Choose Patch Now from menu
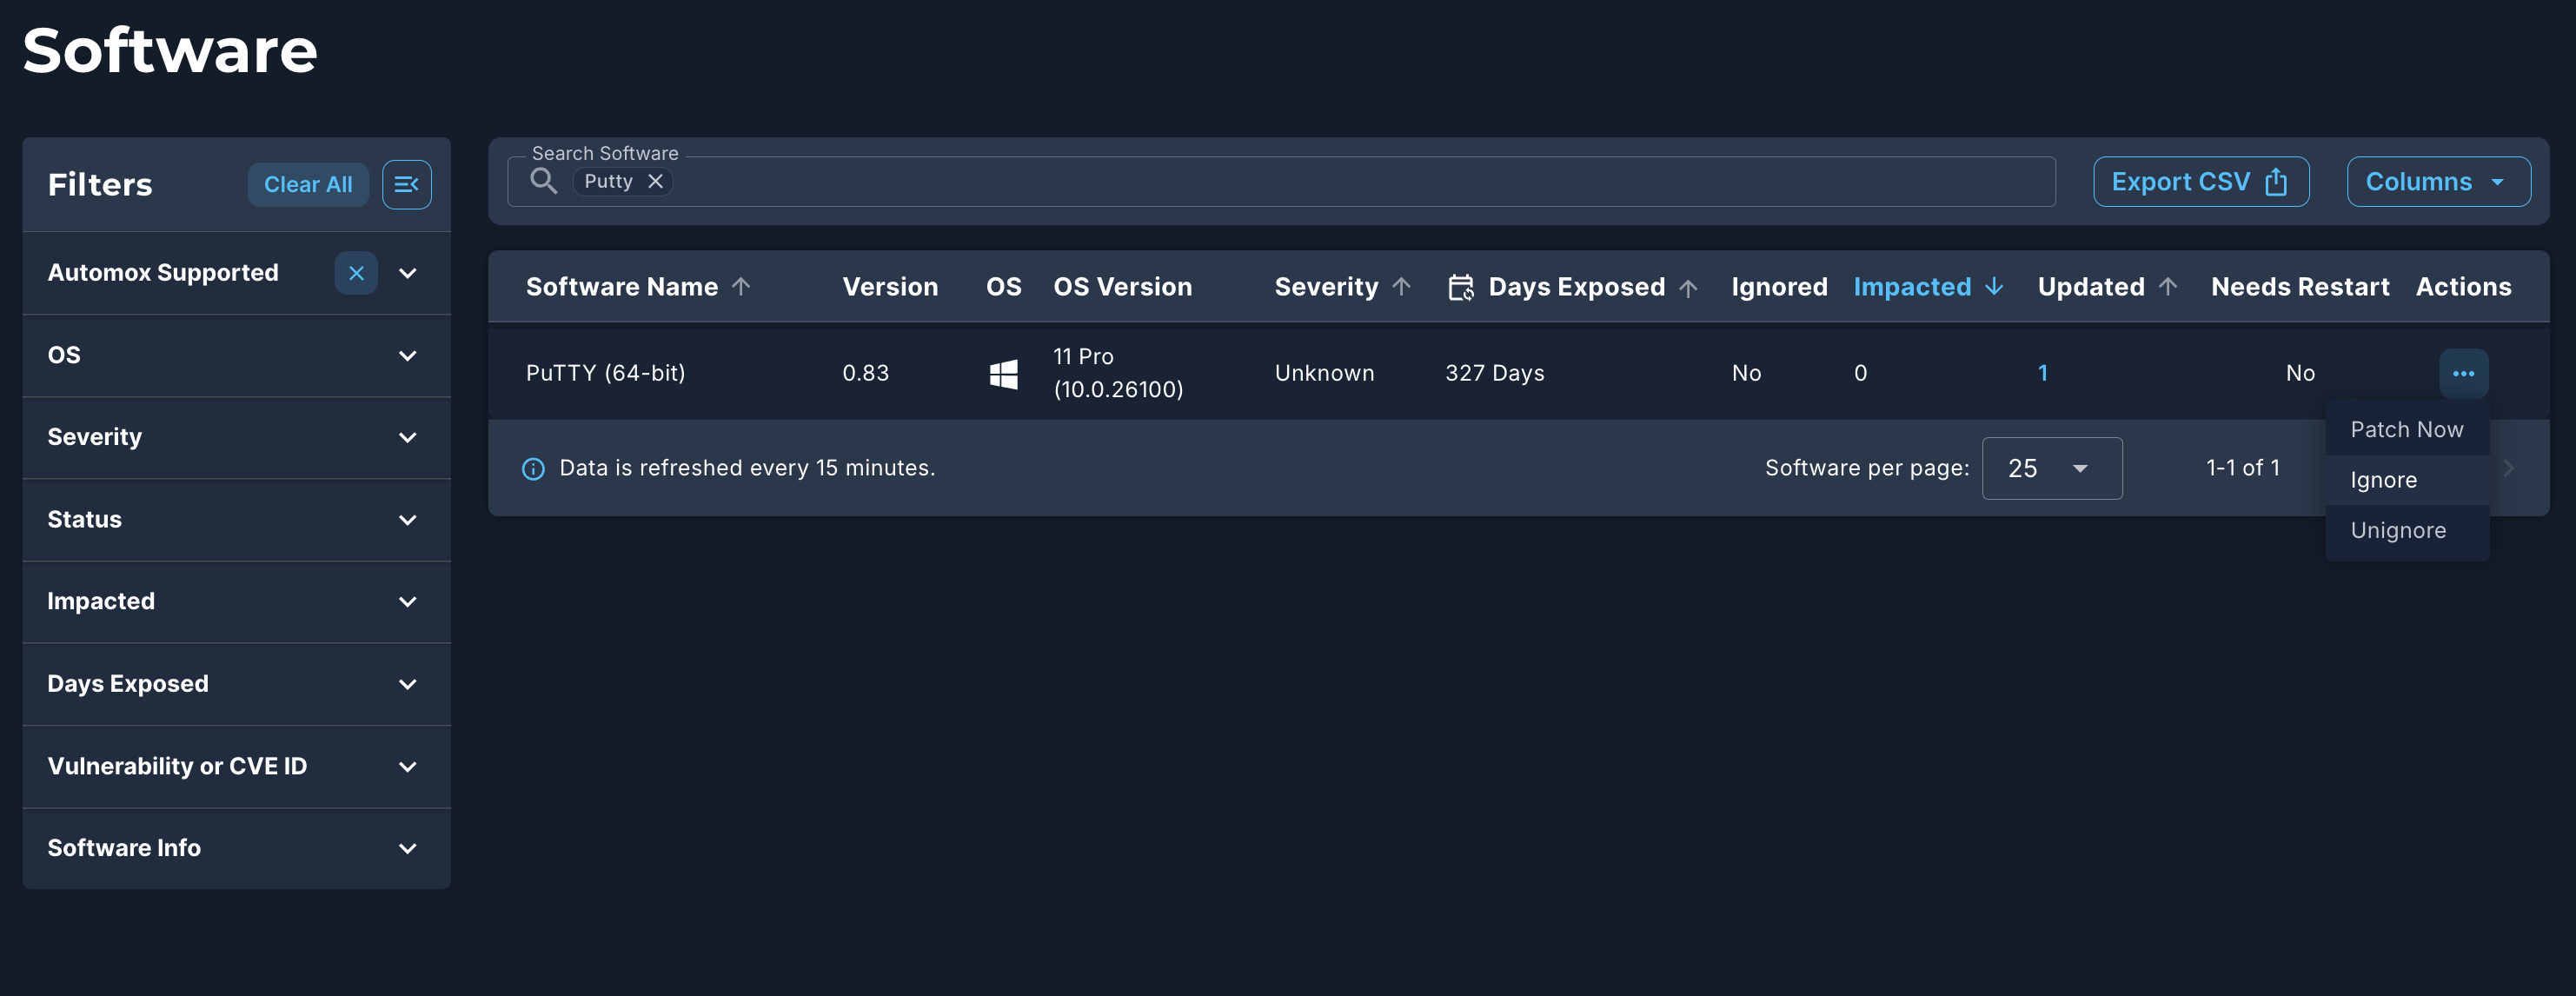Screen dimensions: 2576x996 2406,429
